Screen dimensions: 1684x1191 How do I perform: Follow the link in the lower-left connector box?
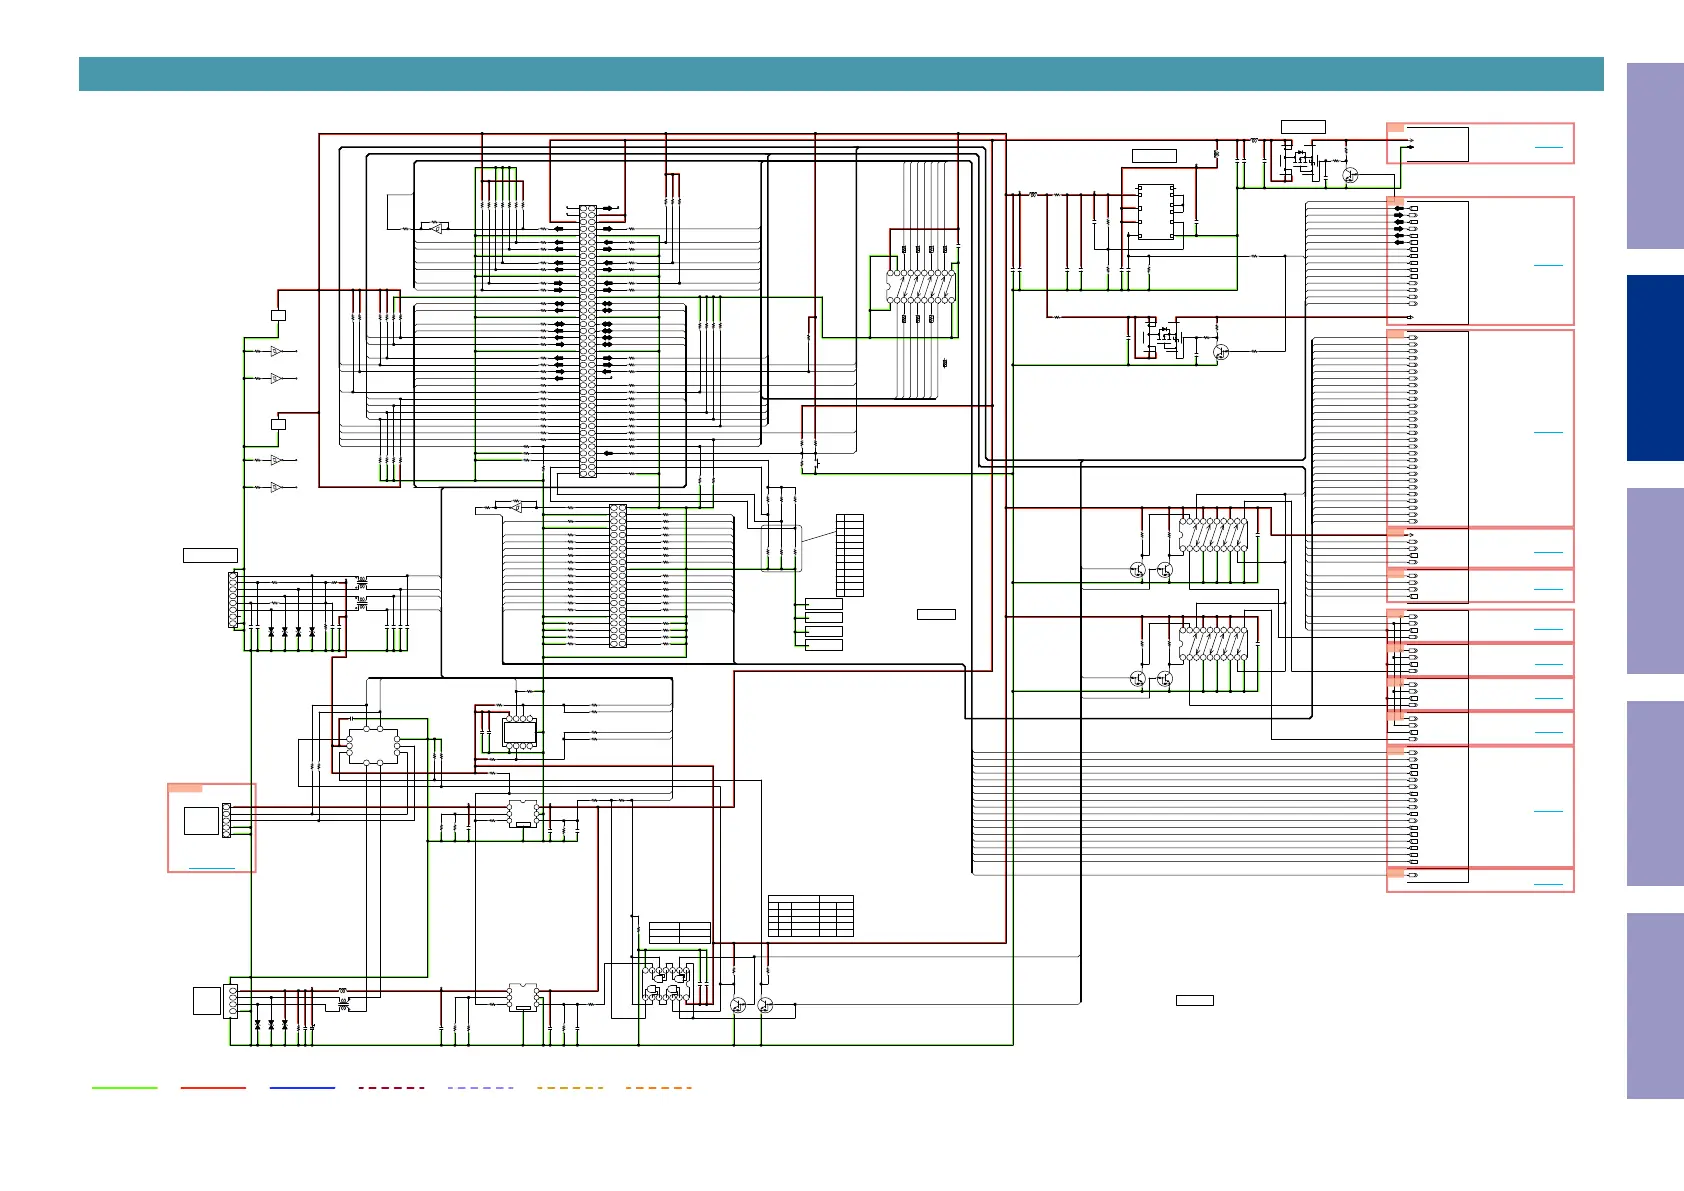[x=212, y=868]
